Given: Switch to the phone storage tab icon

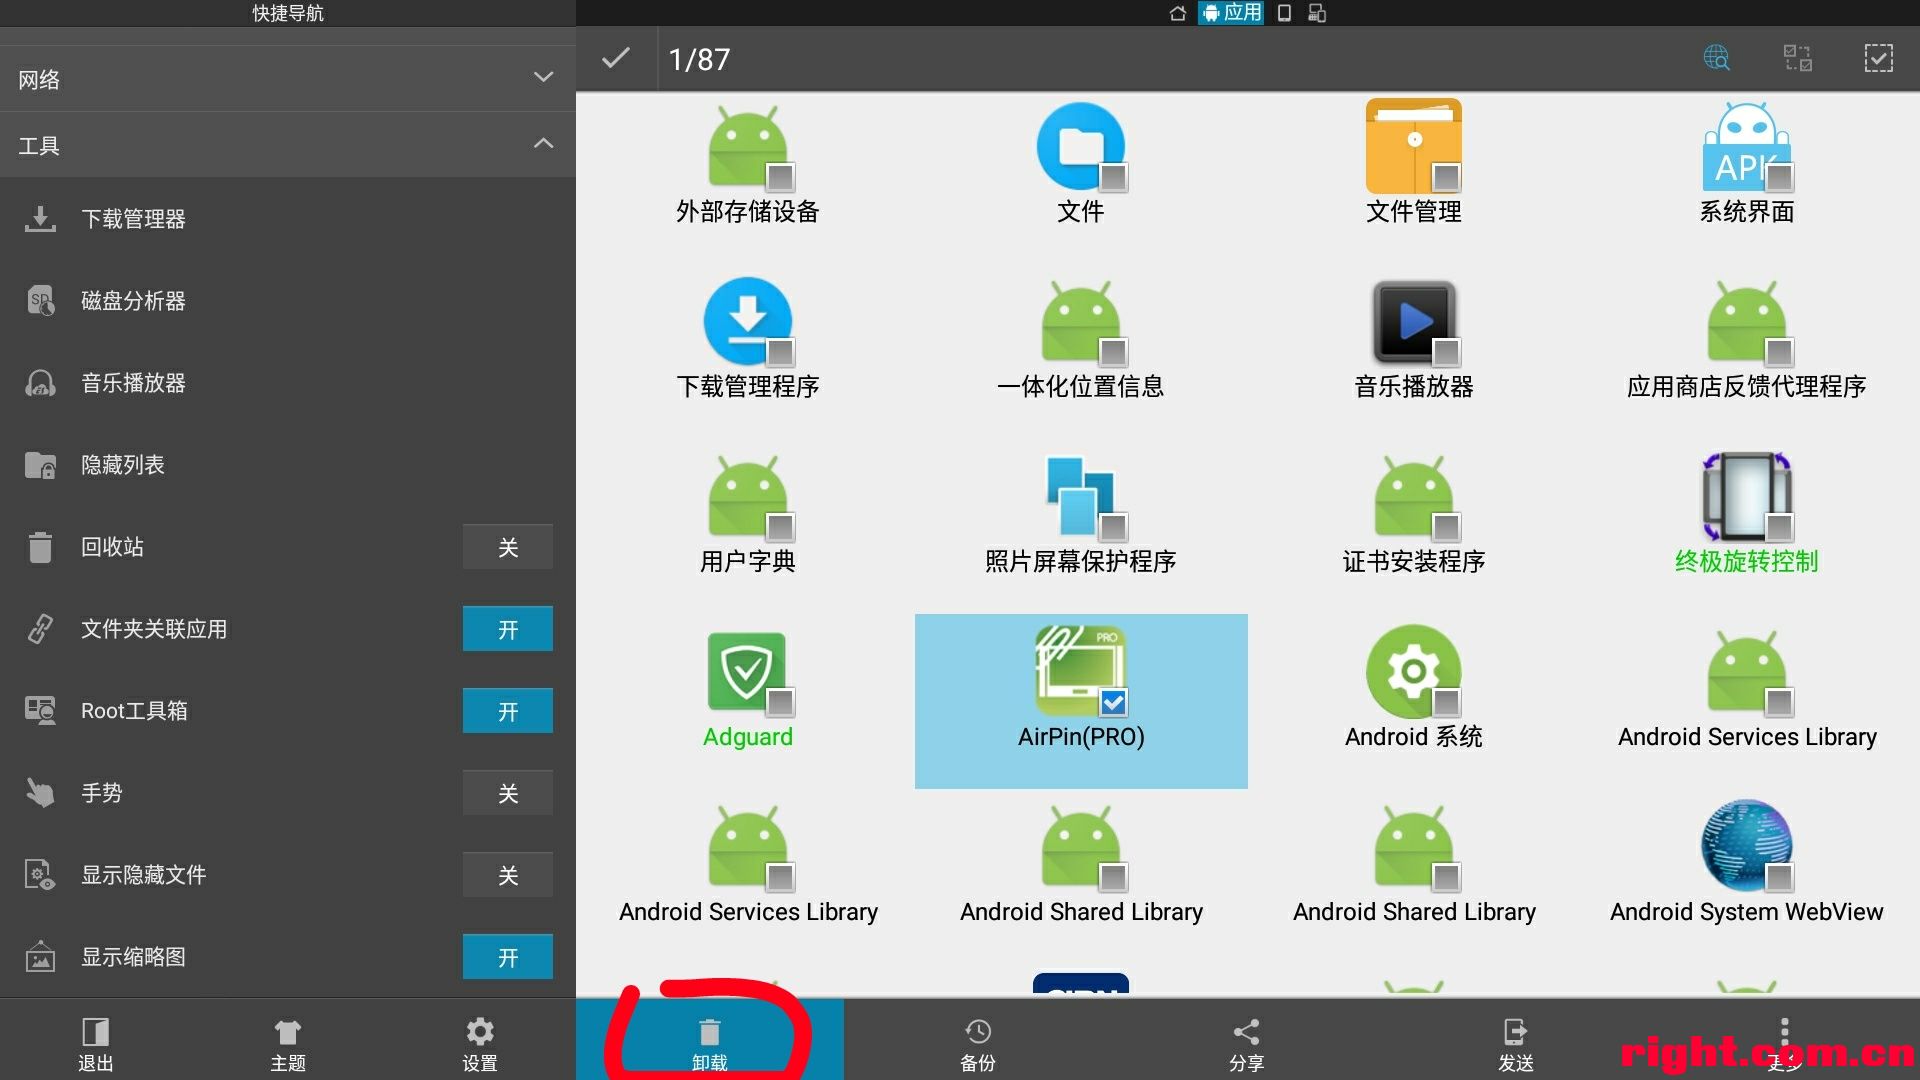Looking at the screenshot, I should point(1285,13).
